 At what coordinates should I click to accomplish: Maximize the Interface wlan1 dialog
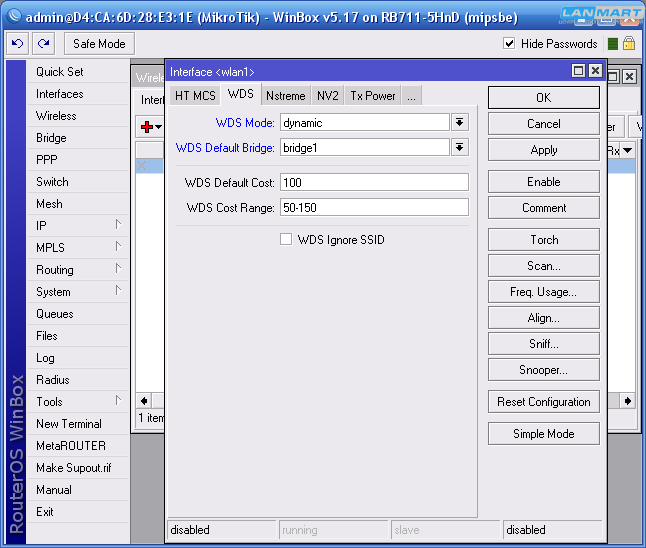point(578,71)
